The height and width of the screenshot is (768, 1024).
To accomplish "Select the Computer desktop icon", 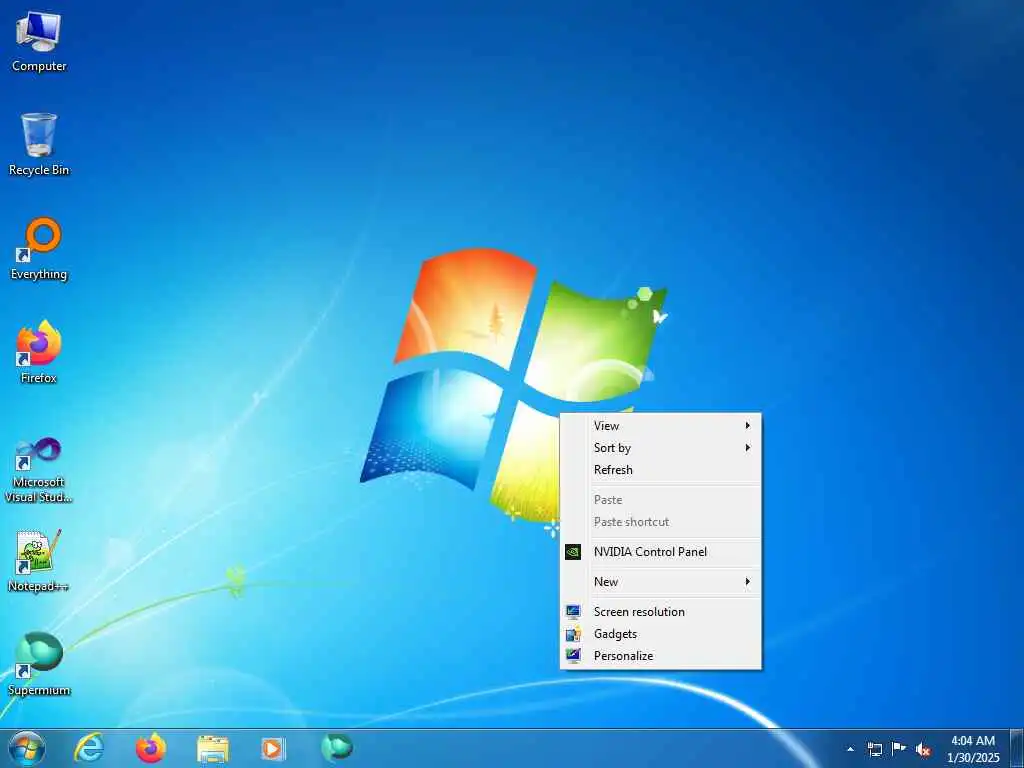I will pyautogui.click(x=39, y=41).
